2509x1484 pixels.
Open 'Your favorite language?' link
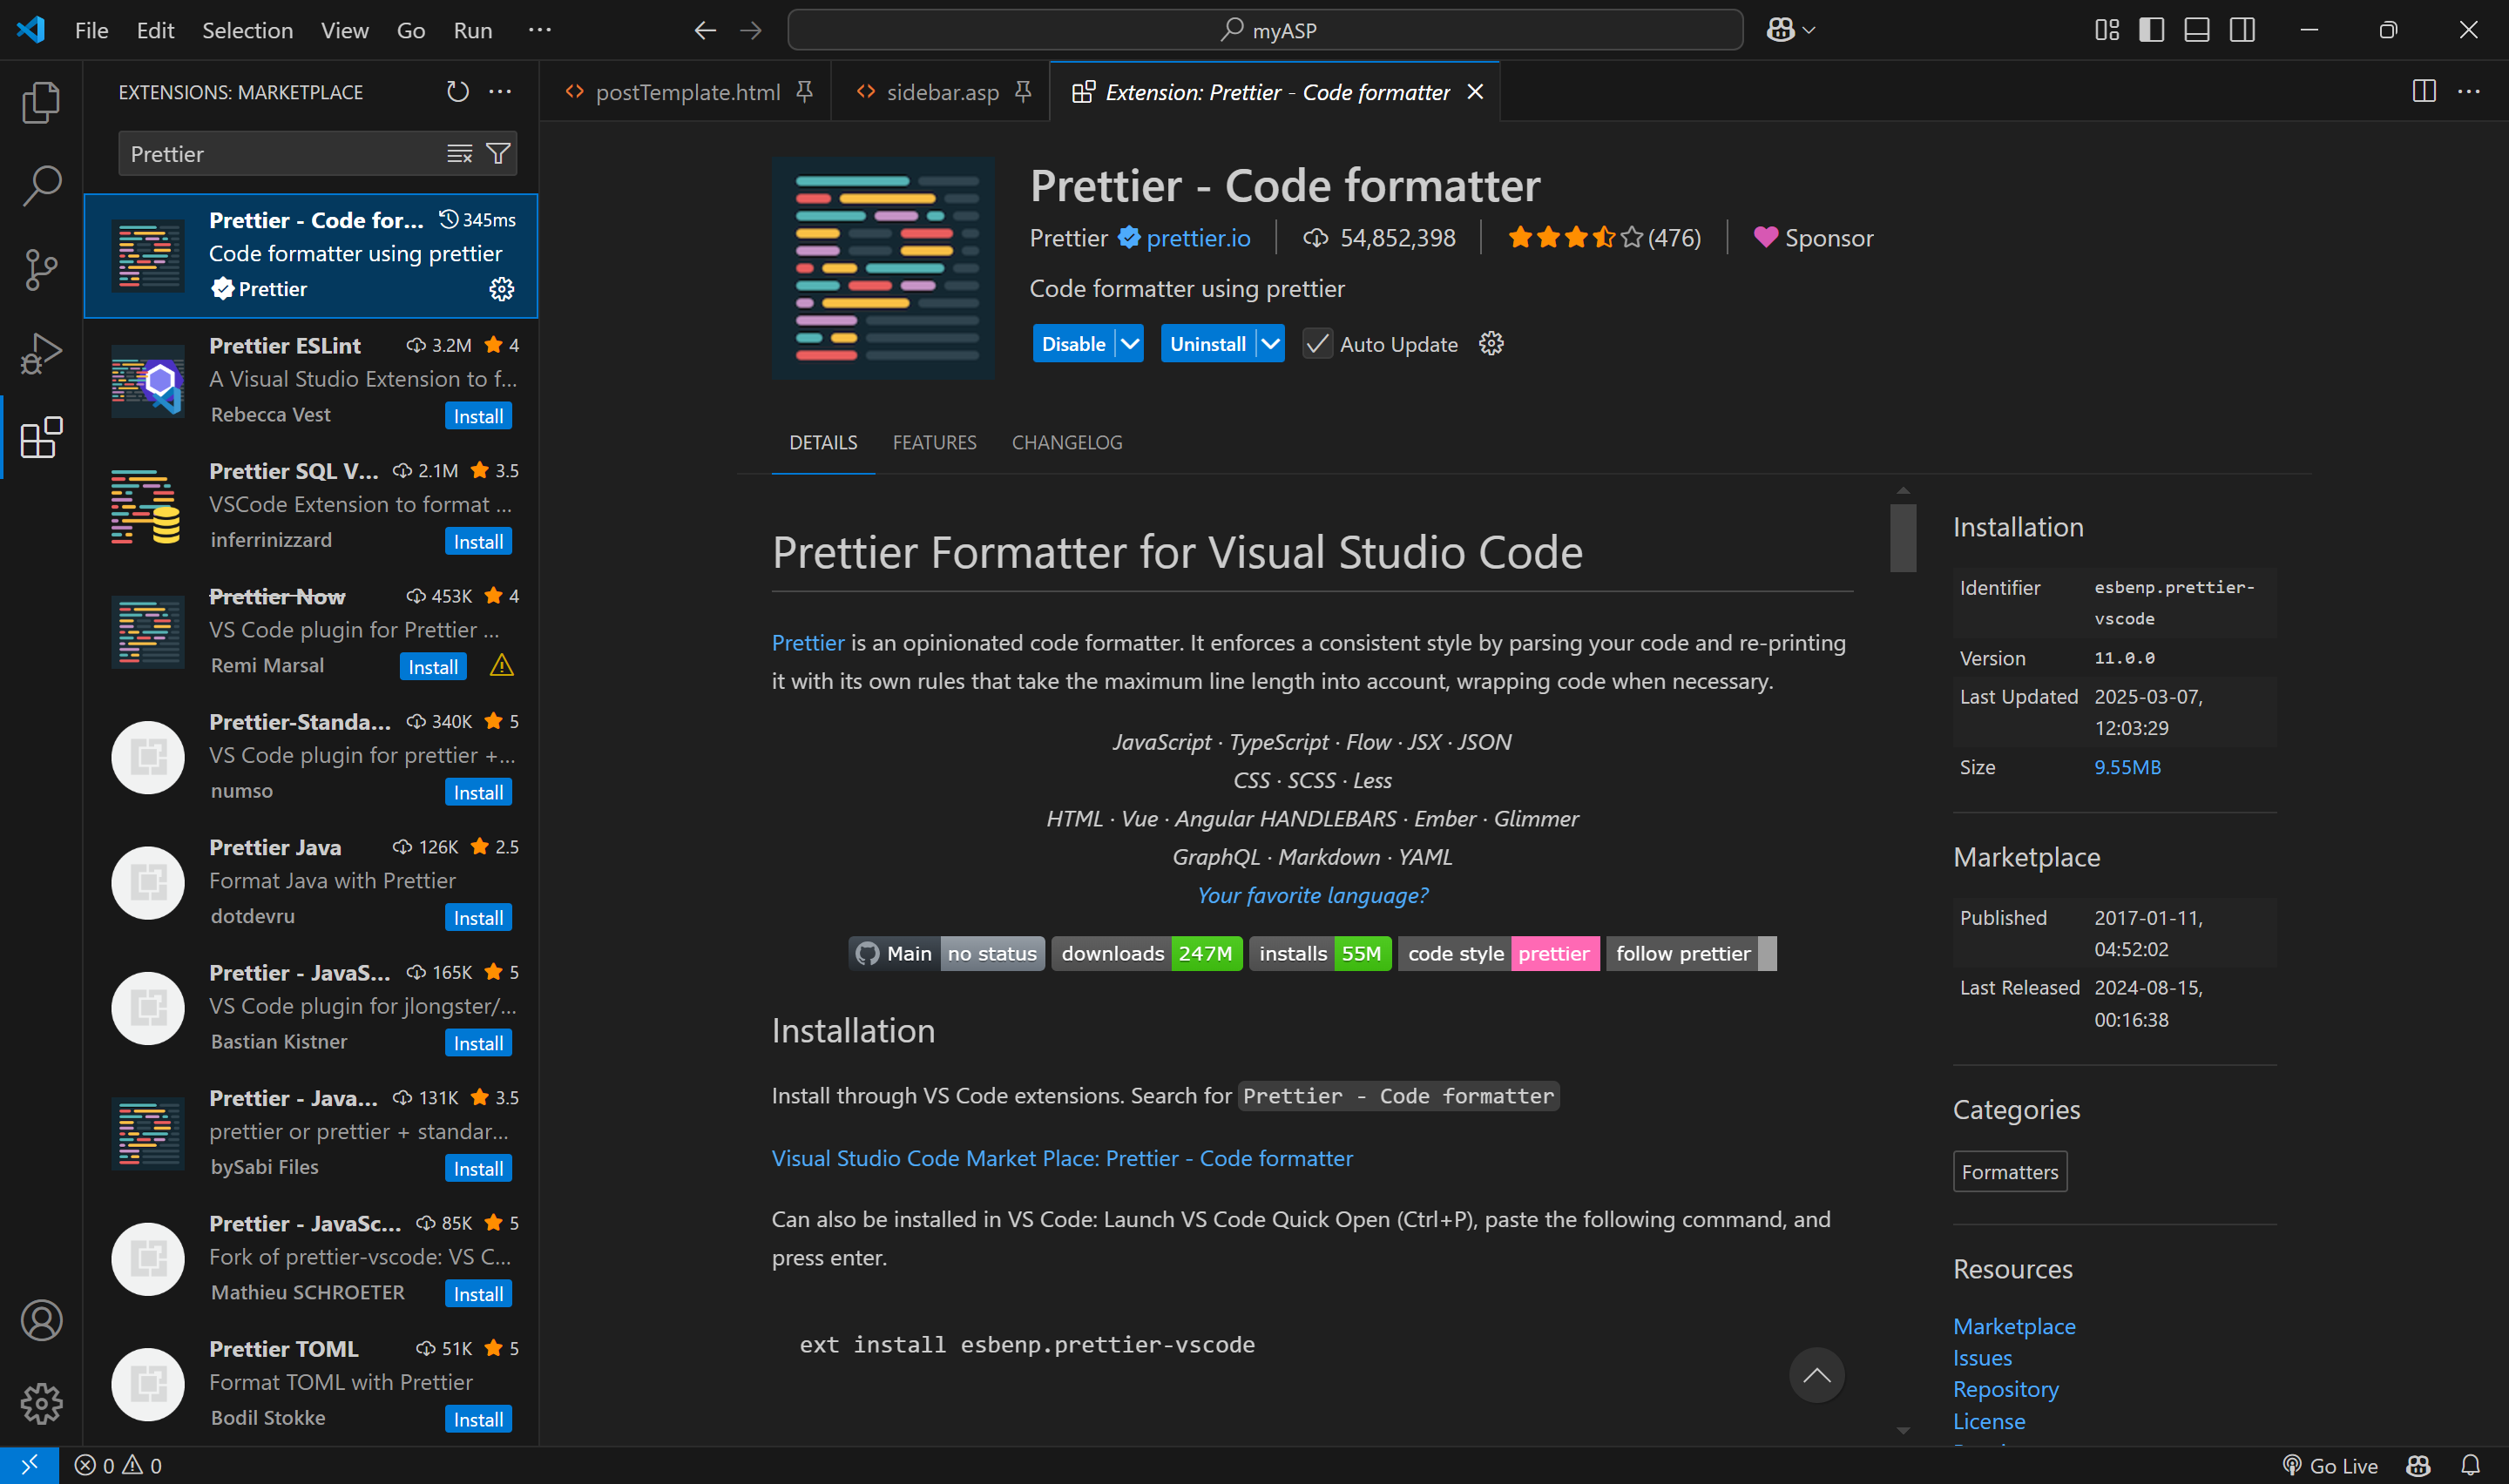1313,895
